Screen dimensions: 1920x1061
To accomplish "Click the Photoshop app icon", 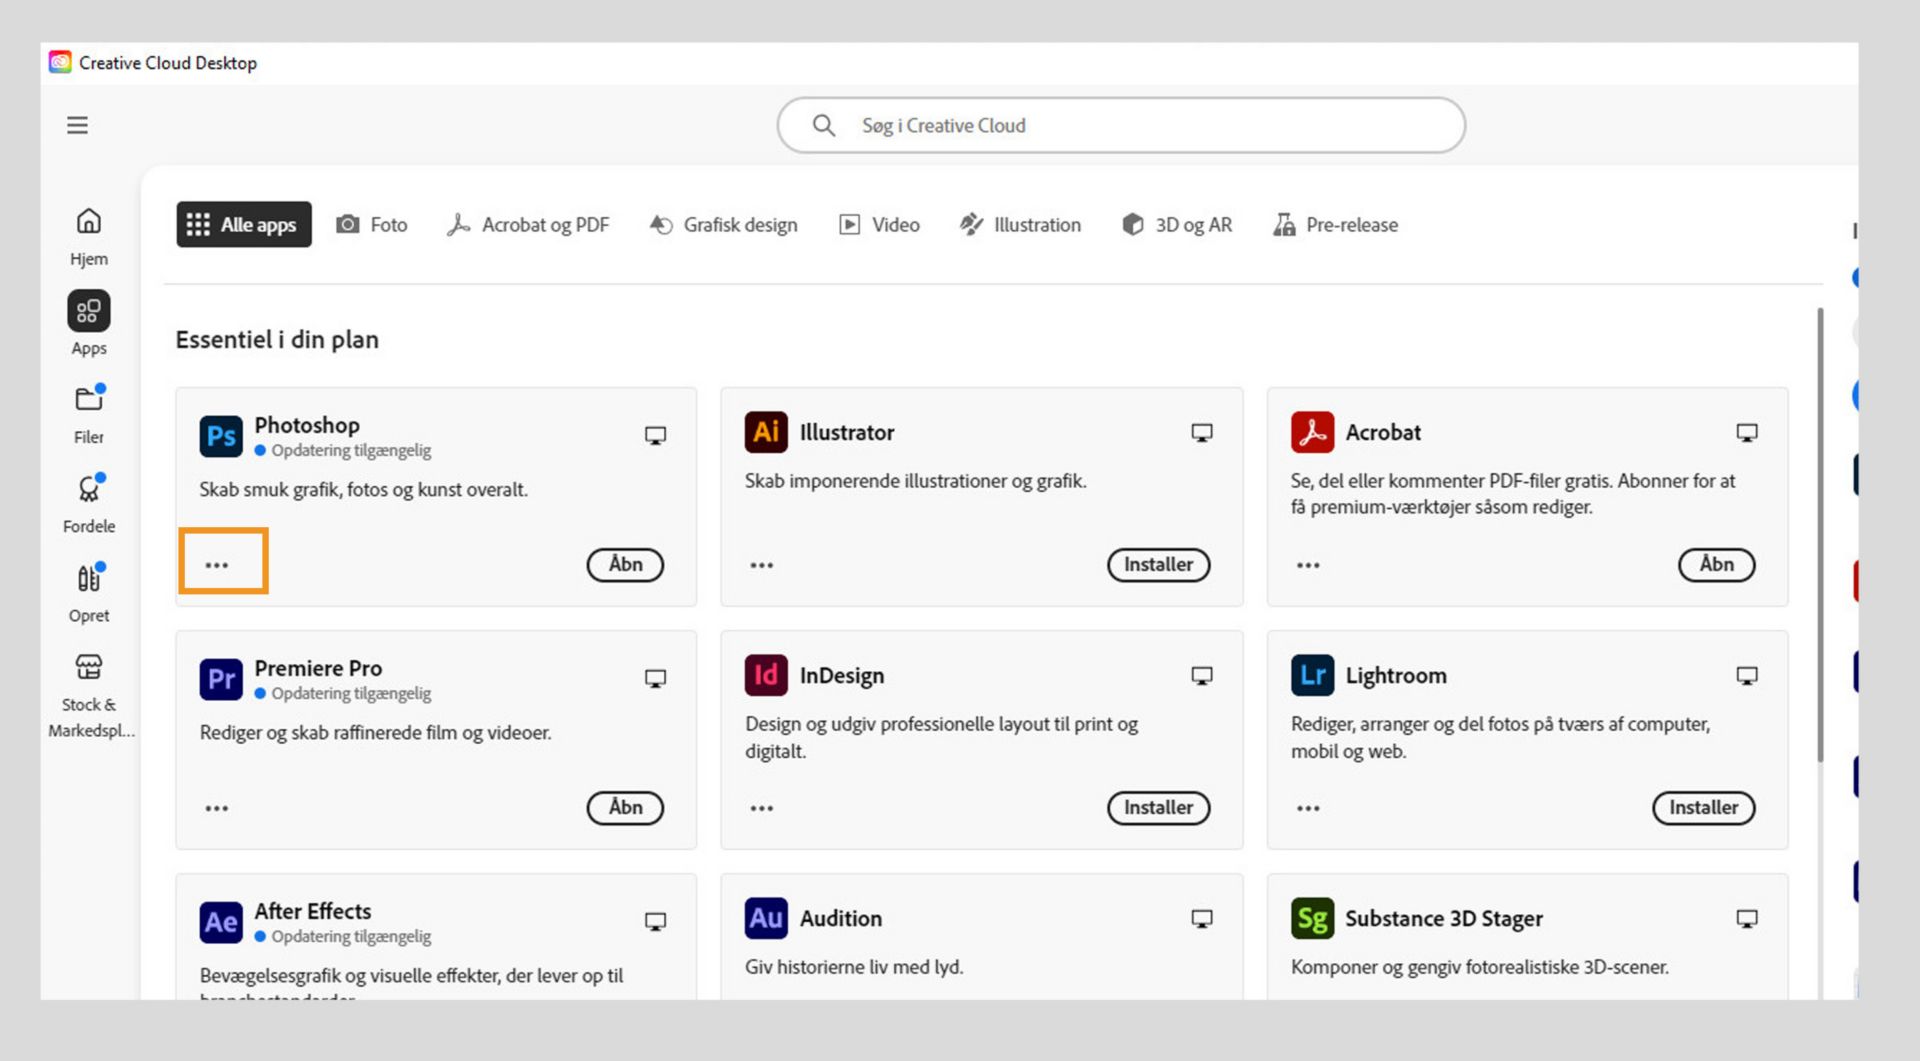I will coord(221,436).
